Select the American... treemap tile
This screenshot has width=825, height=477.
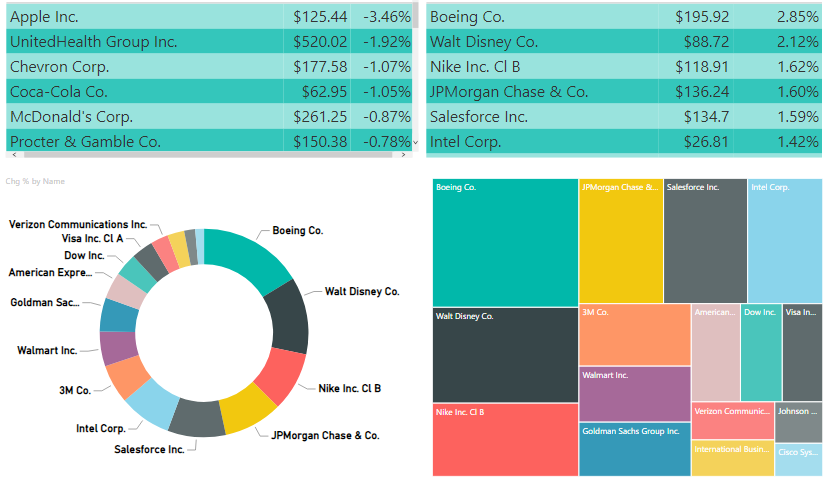point(716,352)
